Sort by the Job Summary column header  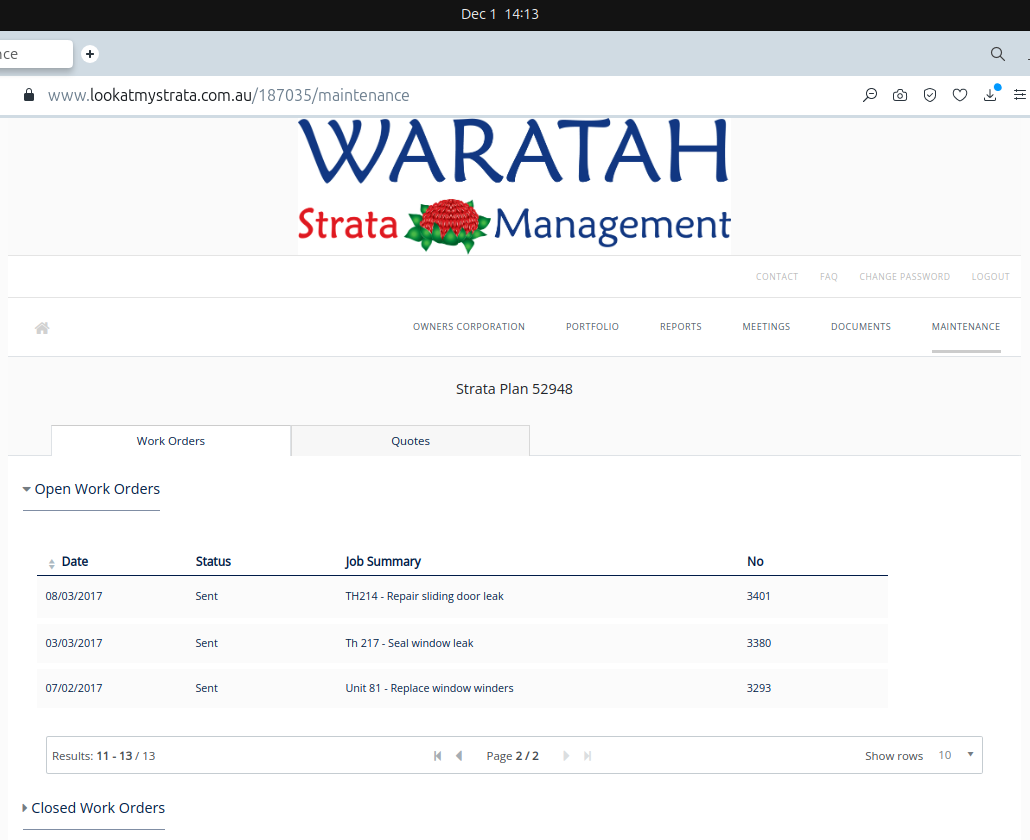[x=383, y=562]
